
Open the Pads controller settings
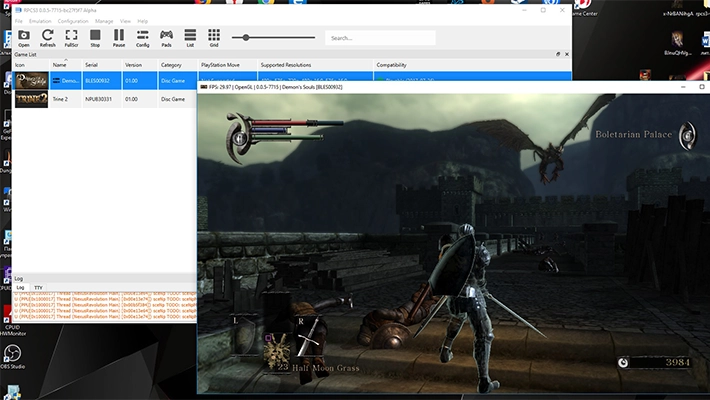point(166,38)
